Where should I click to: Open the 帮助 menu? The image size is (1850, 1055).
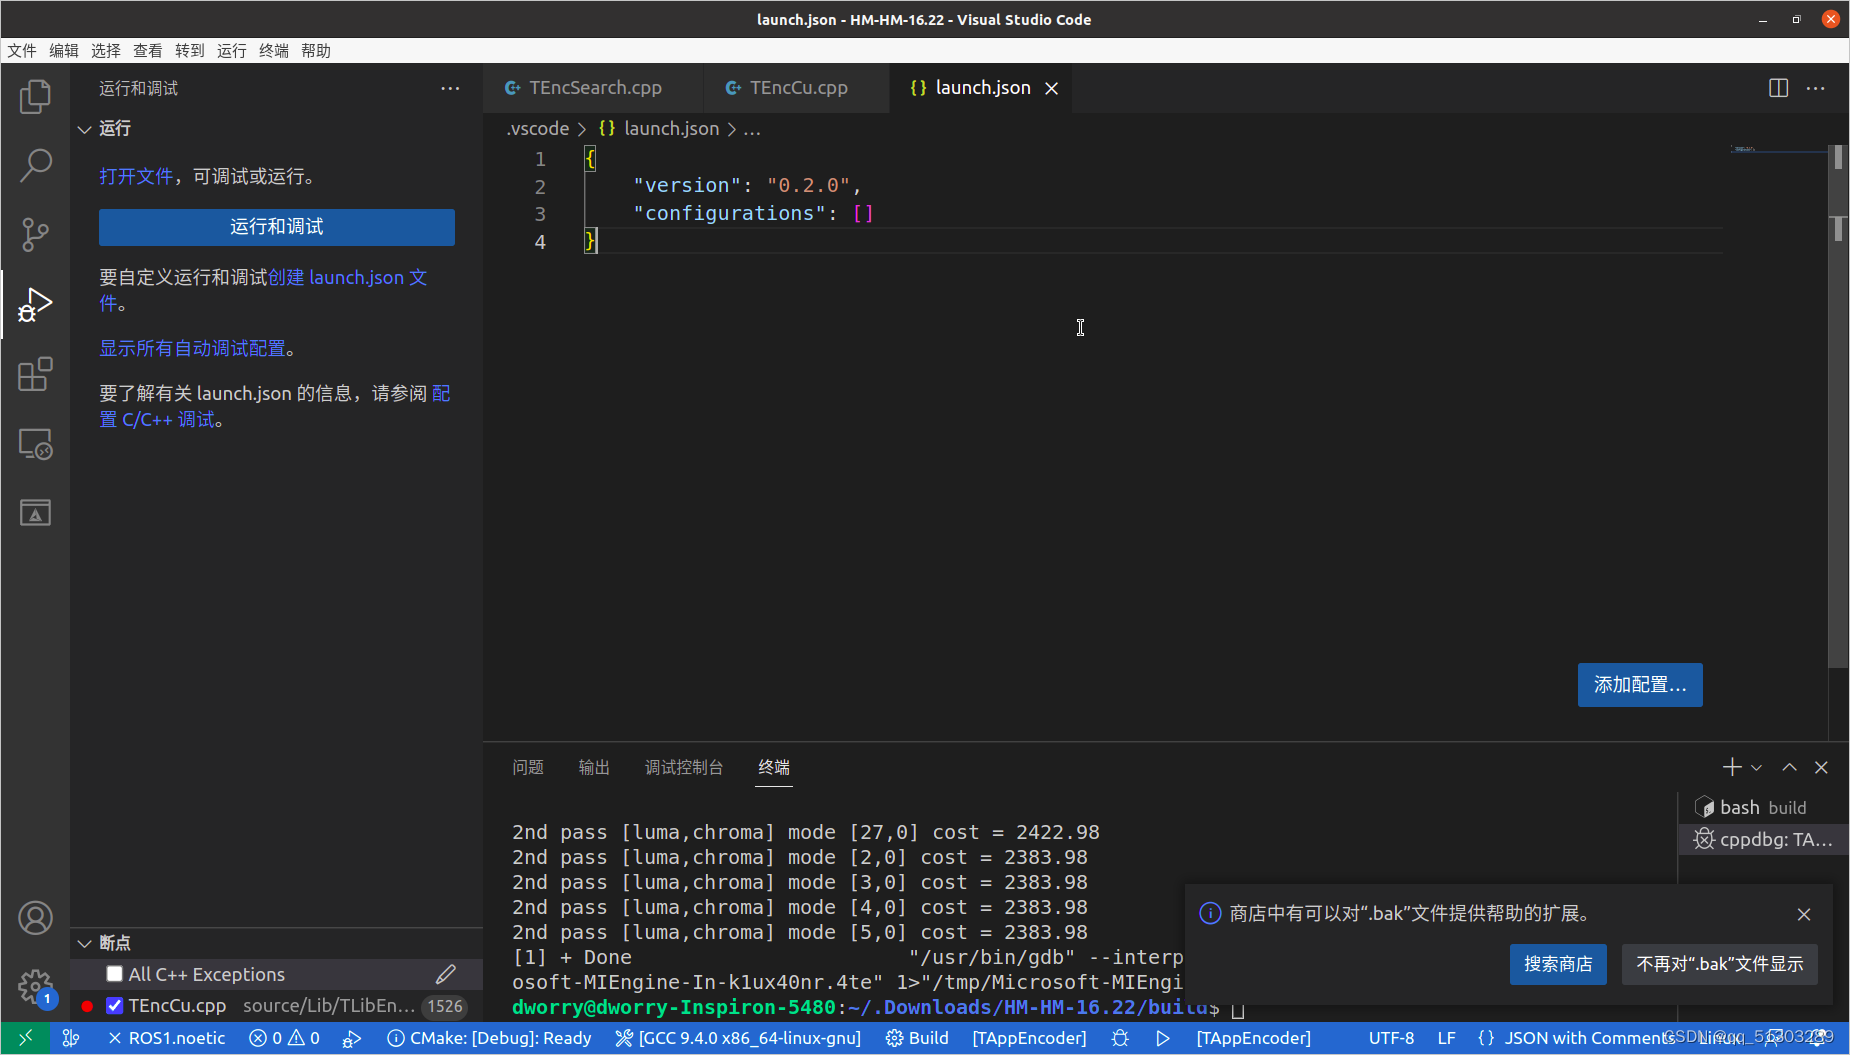[x=316, y=51]
